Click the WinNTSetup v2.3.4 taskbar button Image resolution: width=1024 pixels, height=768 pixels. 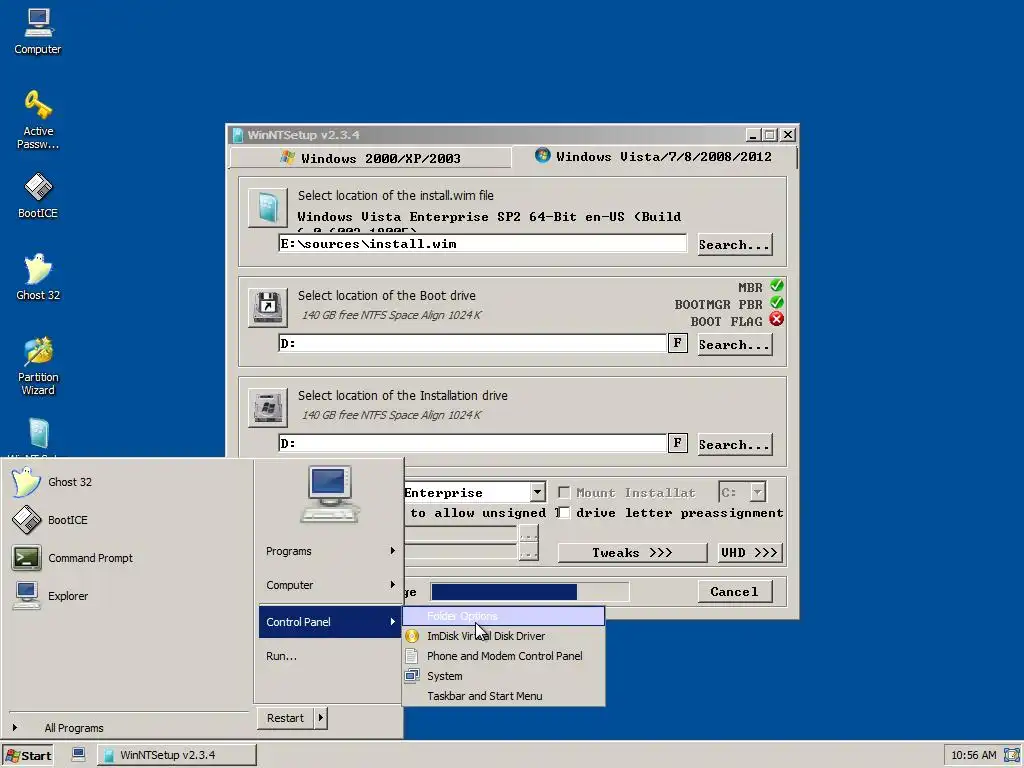click(x=176, y=755)
